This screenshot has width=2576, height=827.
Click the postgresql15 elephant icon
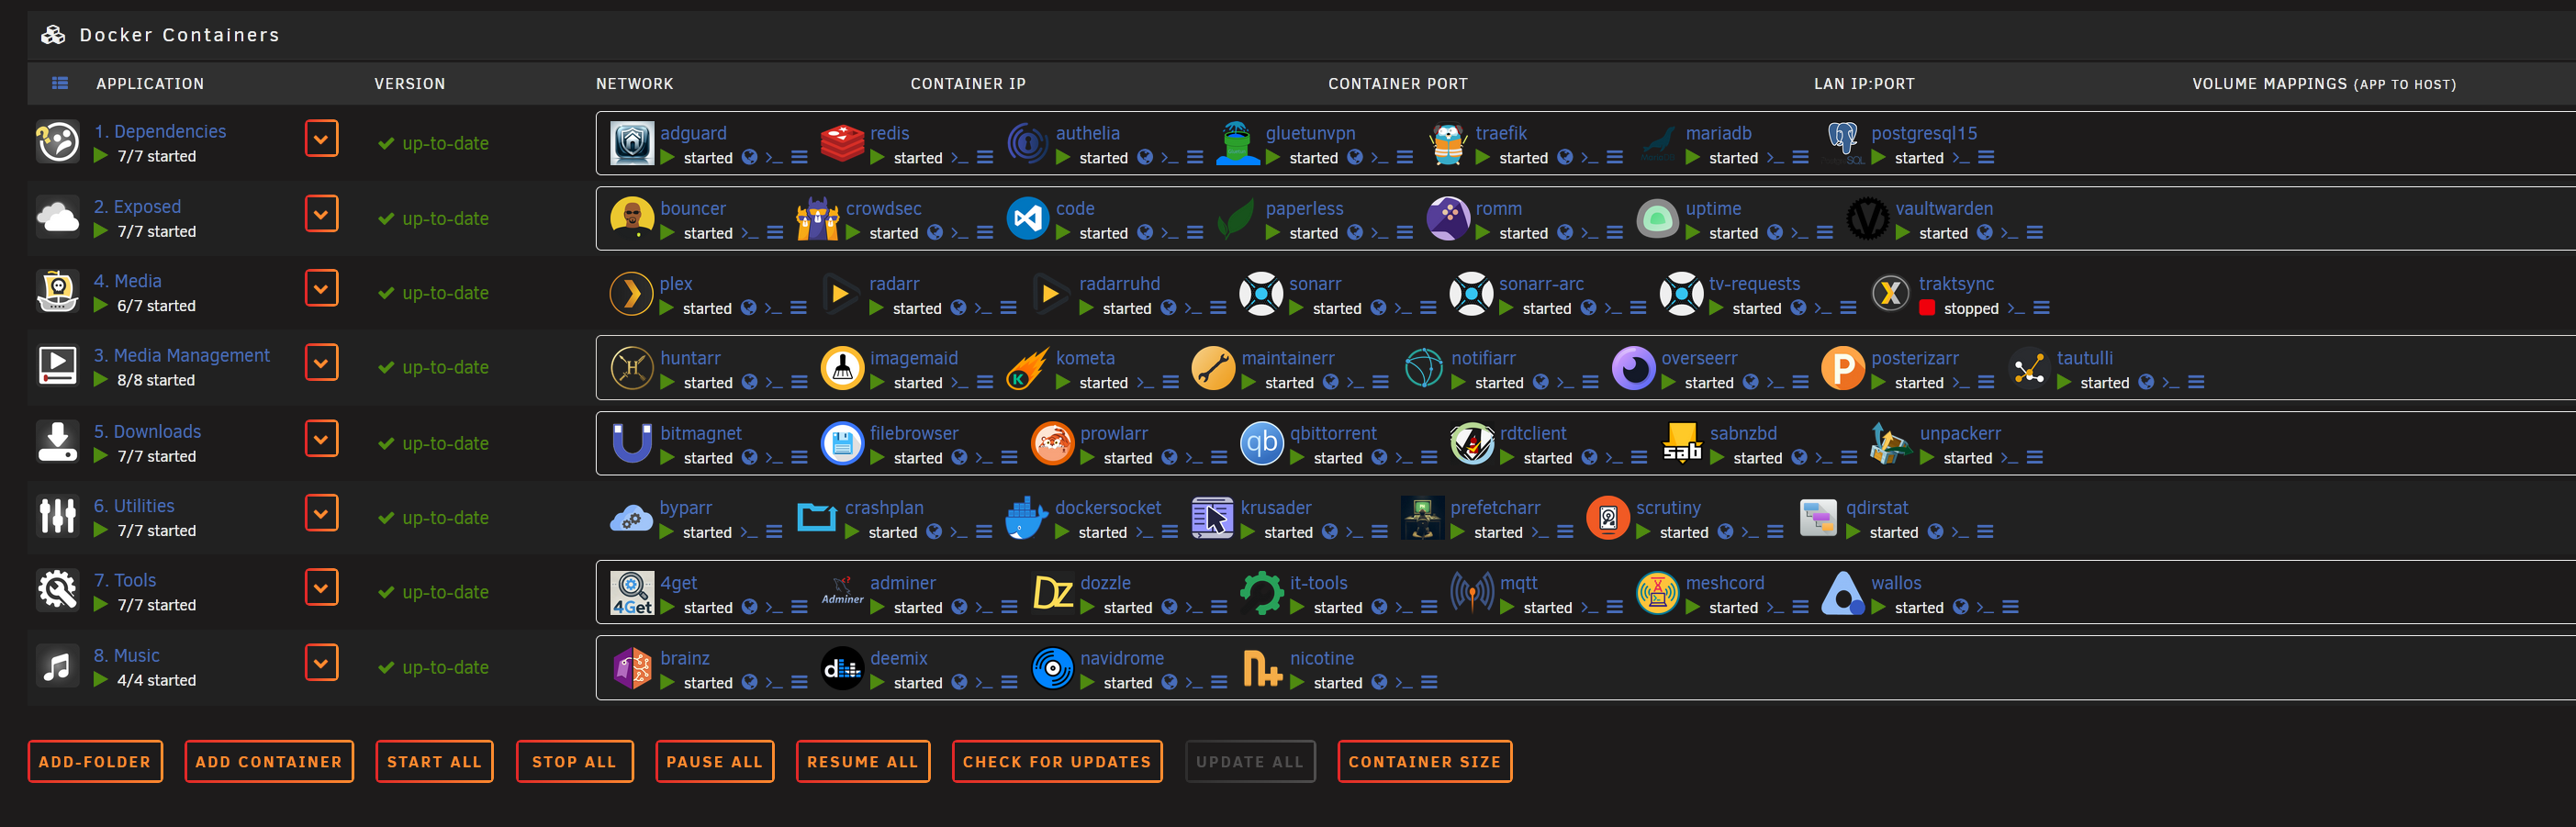(x=1843, y=143)
